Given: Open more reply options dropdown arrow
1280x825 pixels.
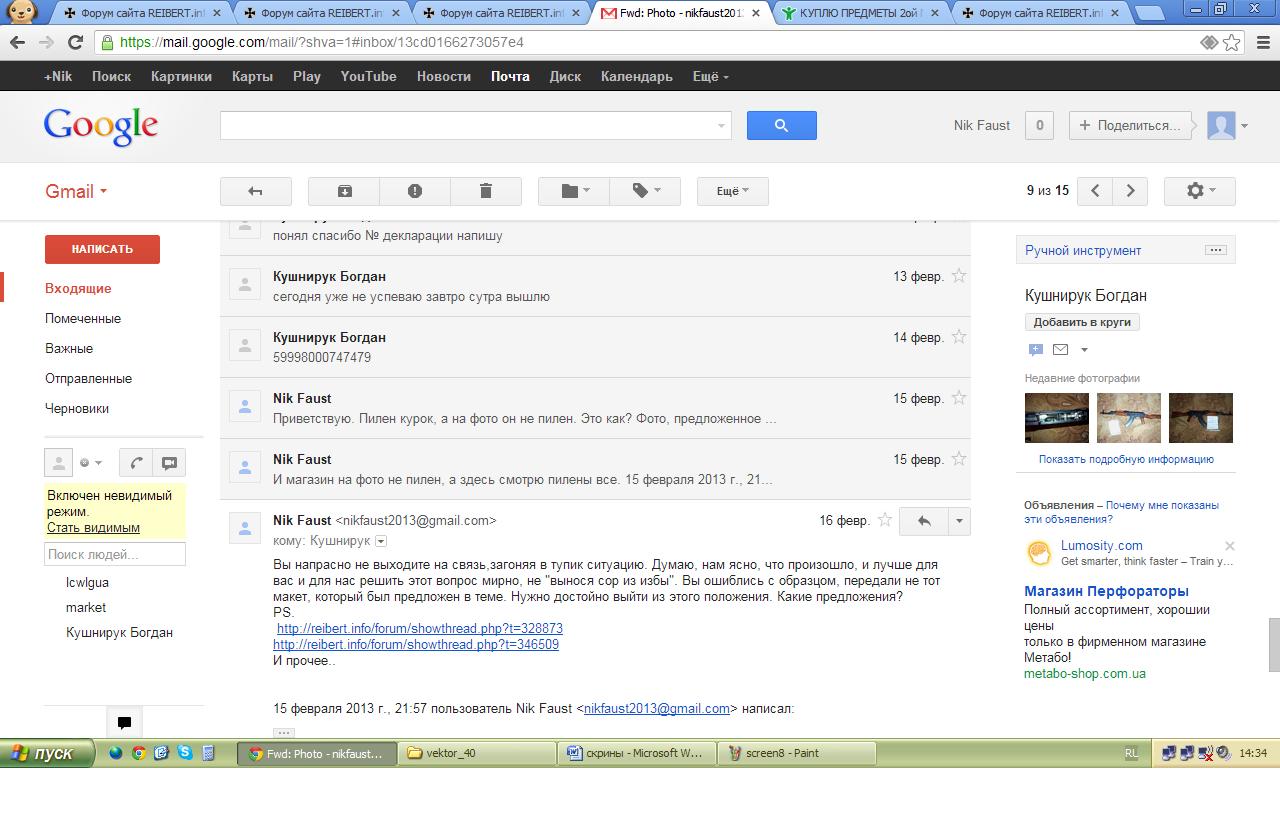Looking at the screenshot, I should point(959,521).
